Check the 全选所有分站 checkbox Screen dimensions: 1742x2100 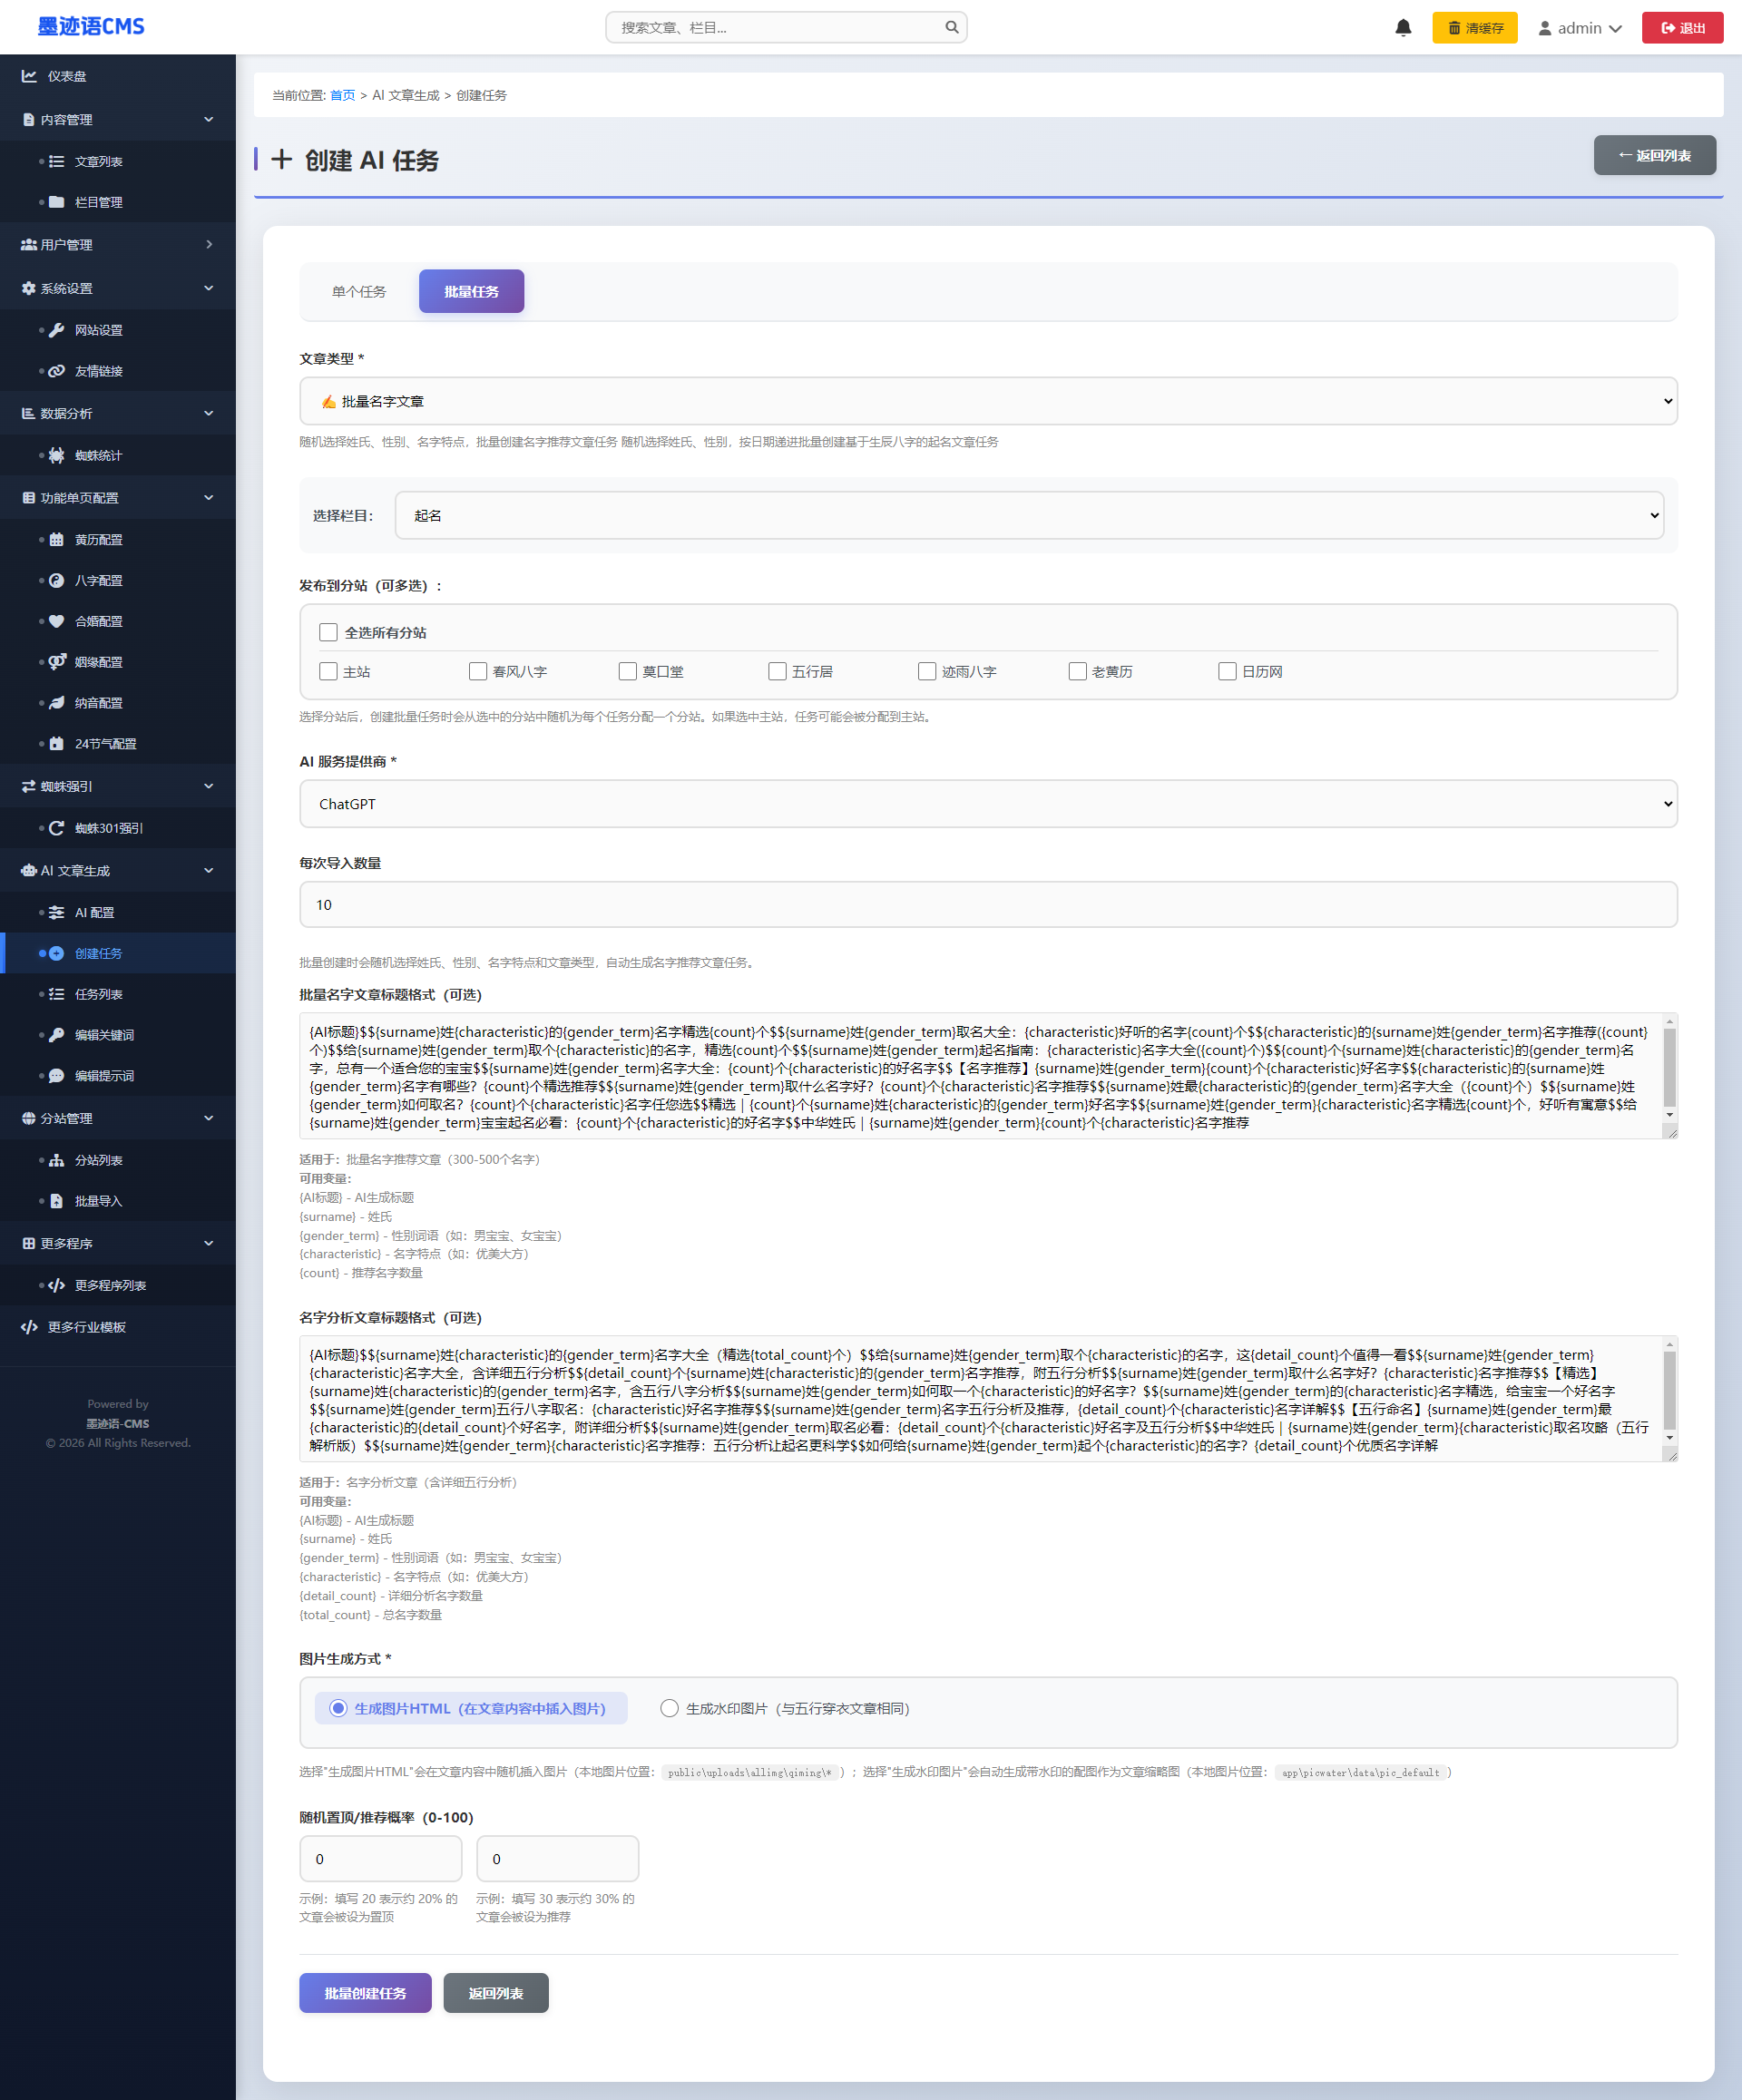coord(328,632)
